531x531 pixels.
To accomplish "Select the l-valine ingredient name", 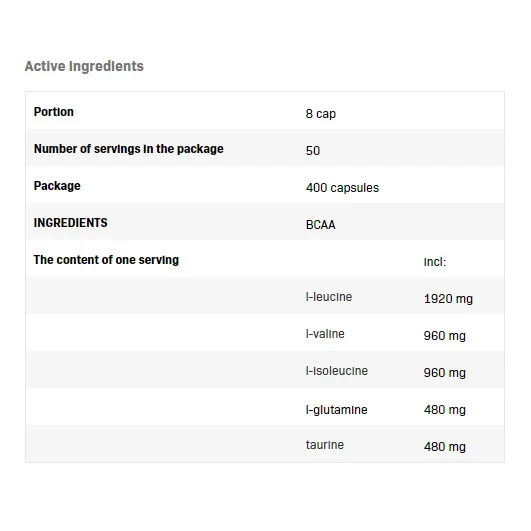I will pyautogui.click(x=325, y=334).
